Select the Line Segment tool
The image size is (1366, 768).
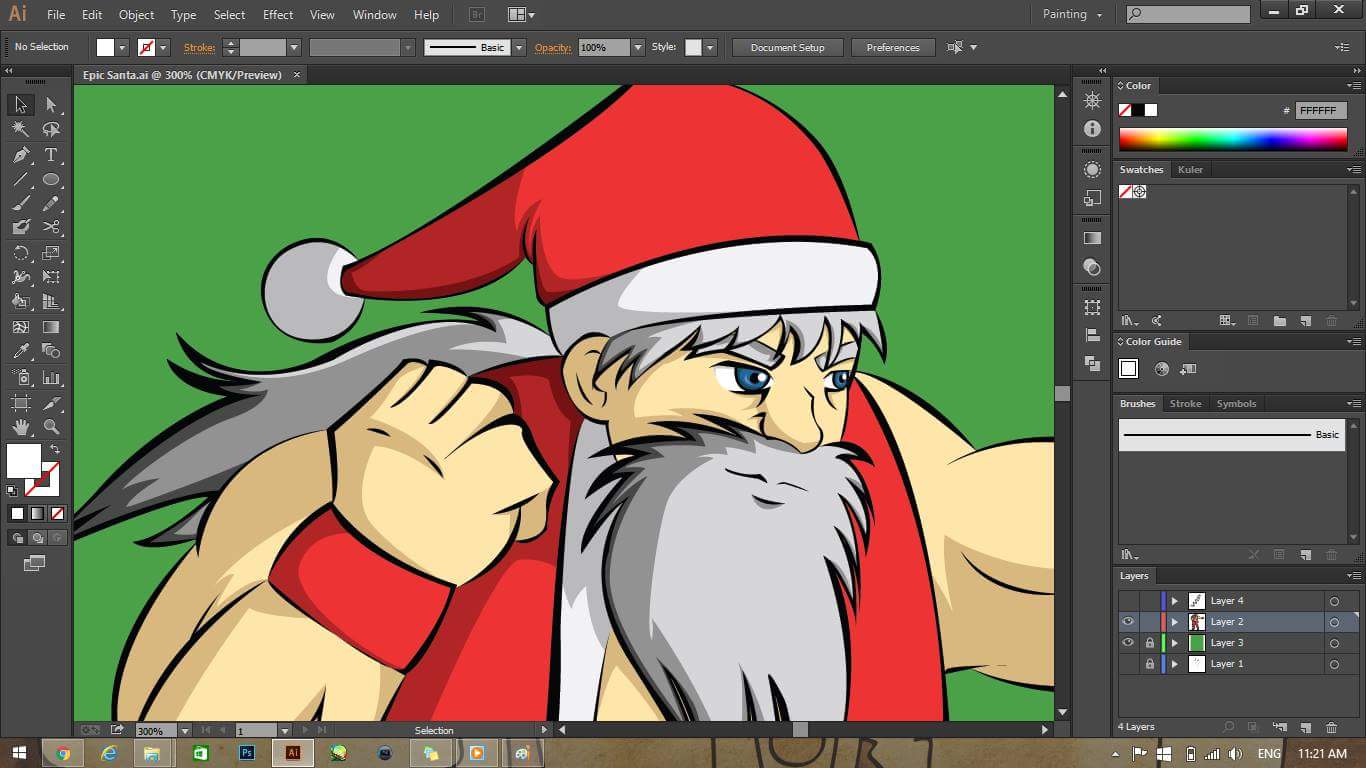coord(20,180)
